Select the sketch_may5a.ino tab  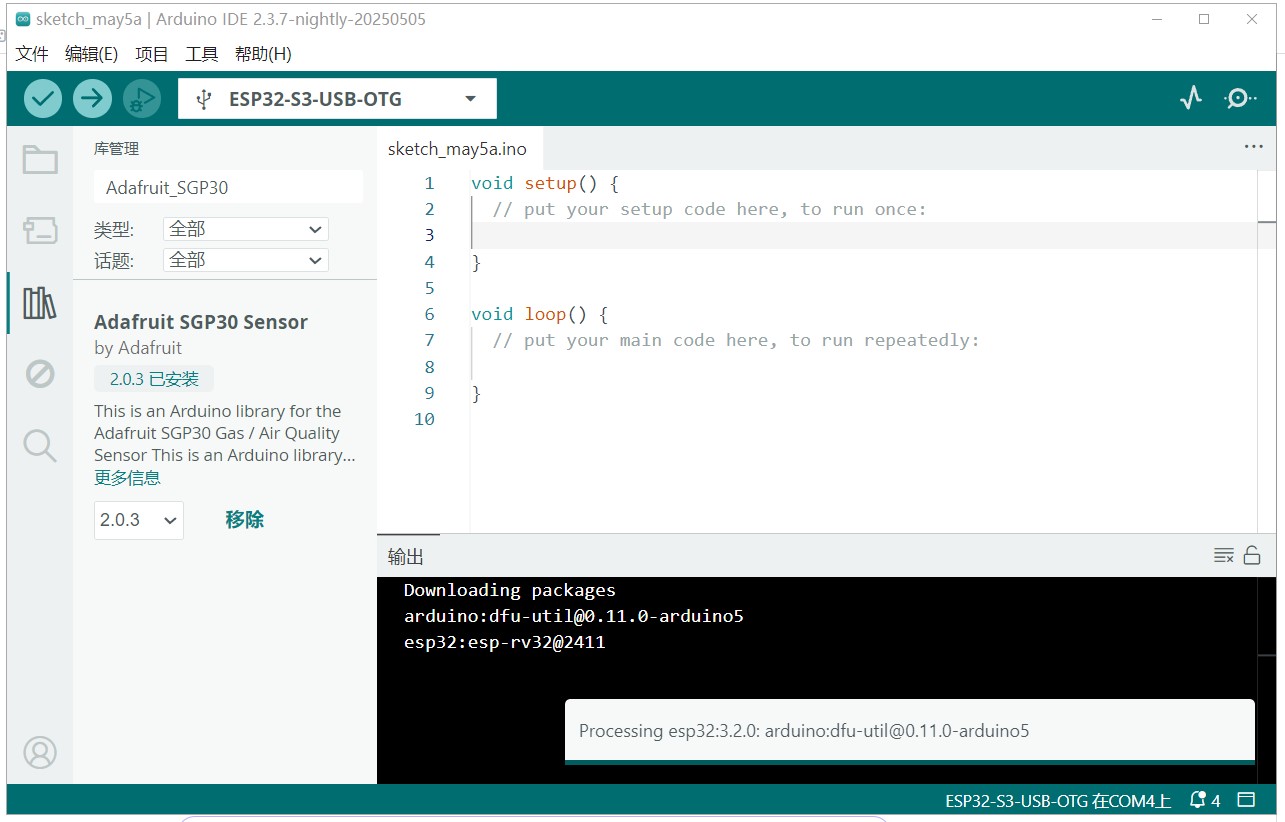(457, 149)
